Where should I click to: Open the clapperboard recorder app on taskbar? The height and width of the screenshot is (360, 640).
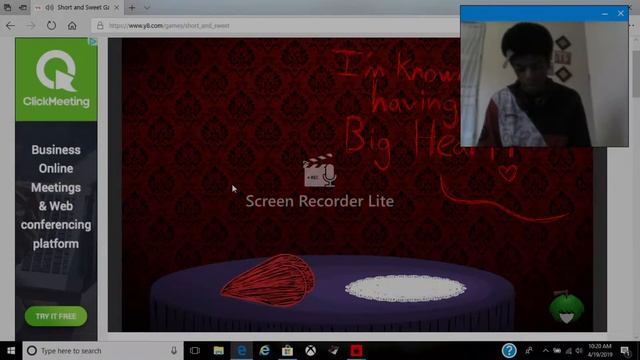[x=333, y=351]
